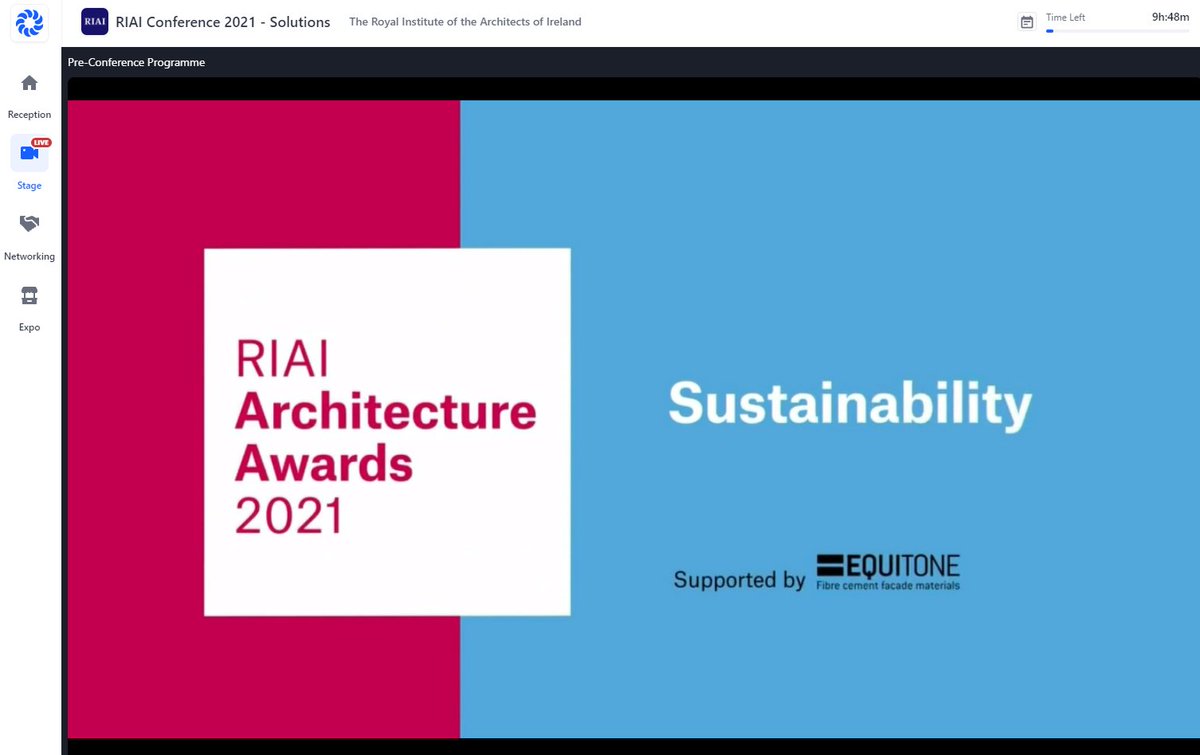Viewport: 1200px width, 755px height.
Task: Select the Networking label in sidebar
Action: [29, 257]
